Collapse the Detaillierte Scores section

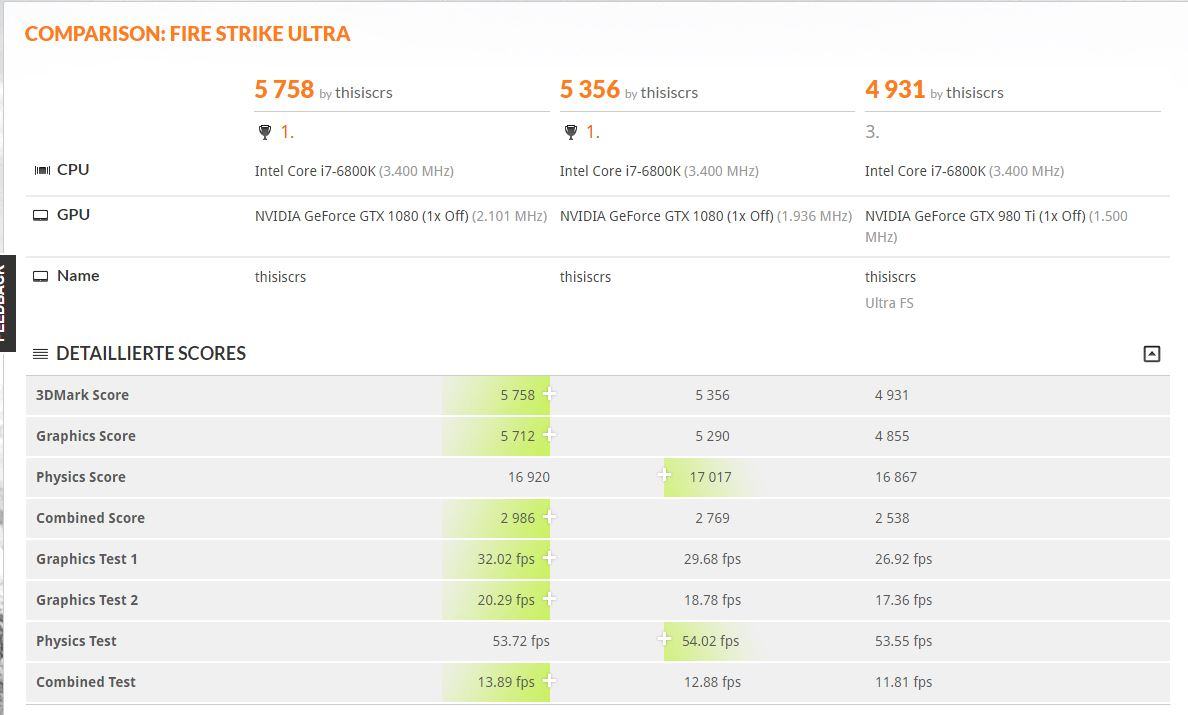[1151, 353]
